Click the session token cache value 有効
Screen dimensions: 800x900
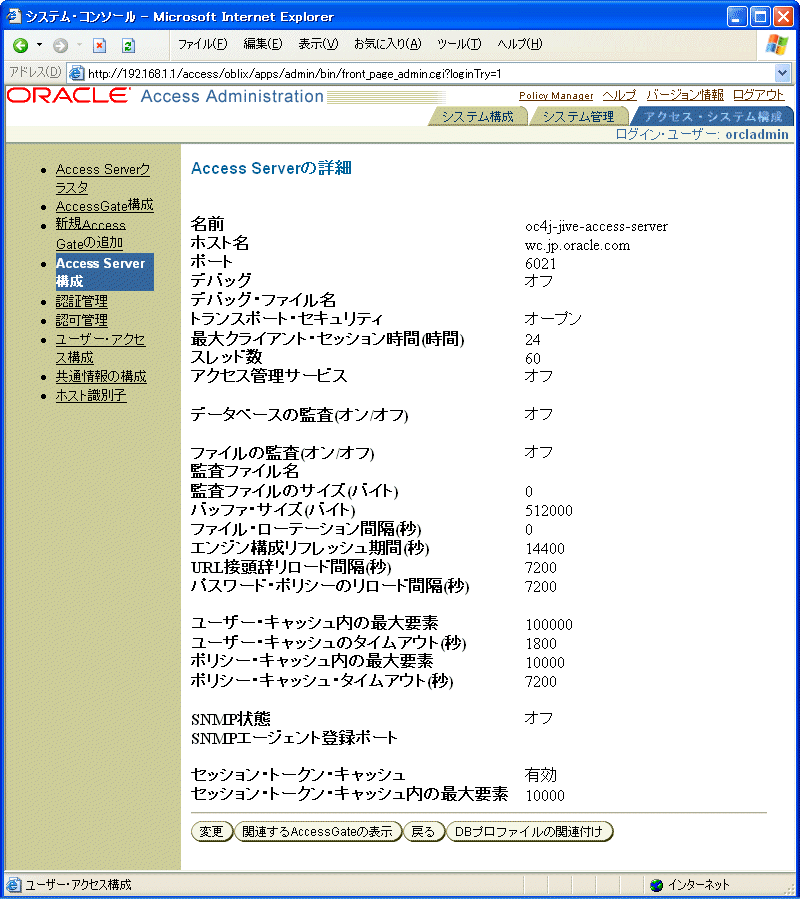541,775
